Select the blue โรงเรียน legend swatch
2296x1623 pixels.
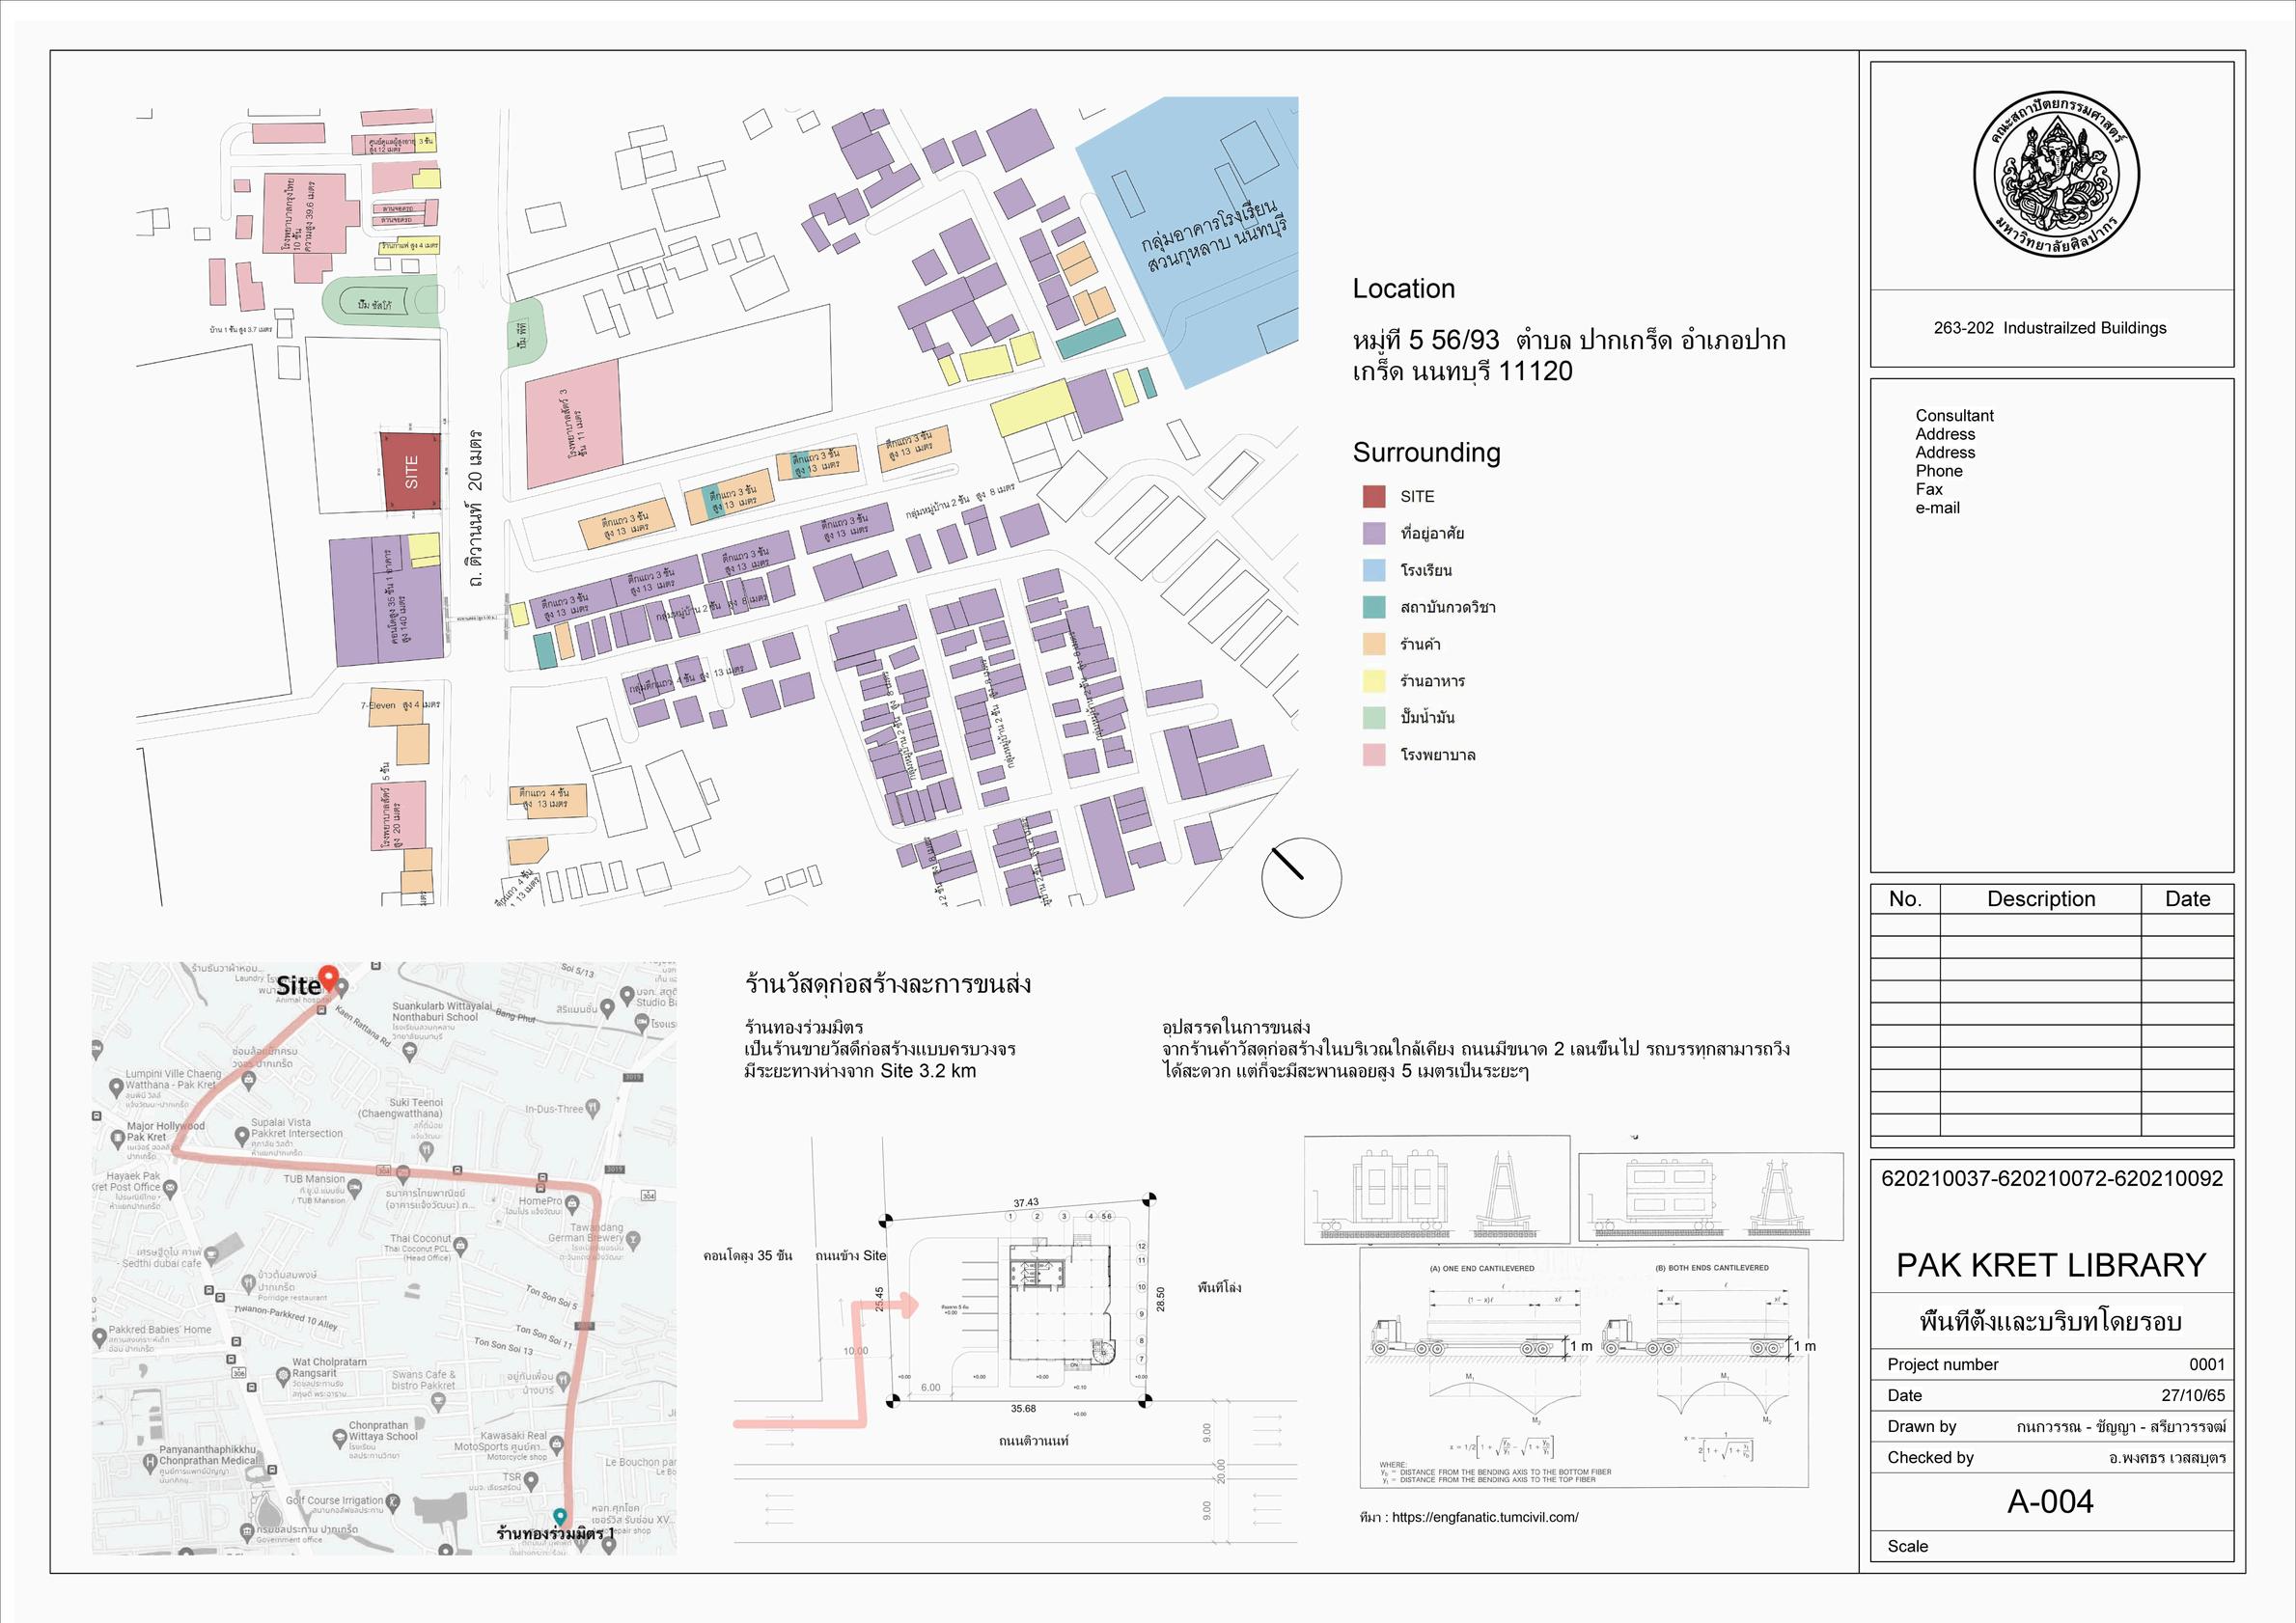1374,570
